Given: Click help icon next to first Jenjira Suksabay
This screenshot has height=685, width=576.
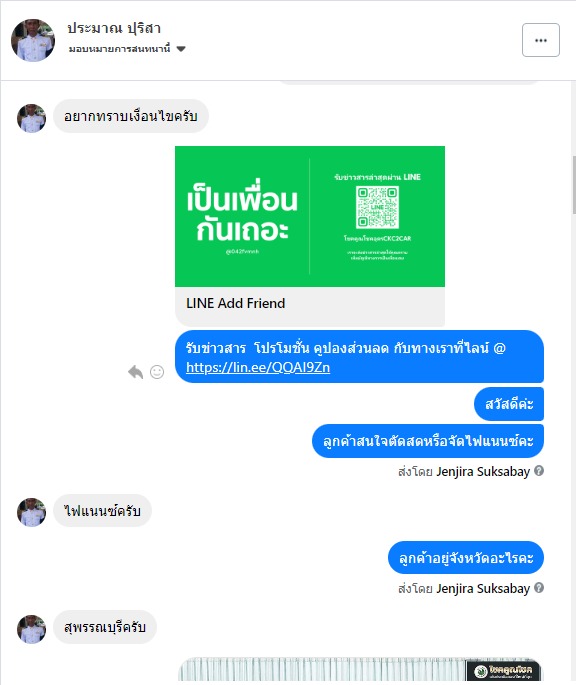Looking at the screenshot, I should pyautogui.click(x=539, y=471).
